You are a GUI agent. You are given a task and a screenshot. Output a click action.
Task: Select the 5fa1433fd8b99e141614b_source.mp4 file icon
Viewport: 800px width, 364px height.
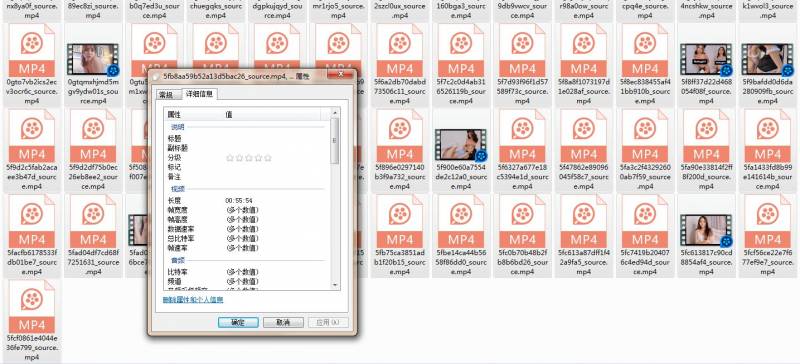767,135
